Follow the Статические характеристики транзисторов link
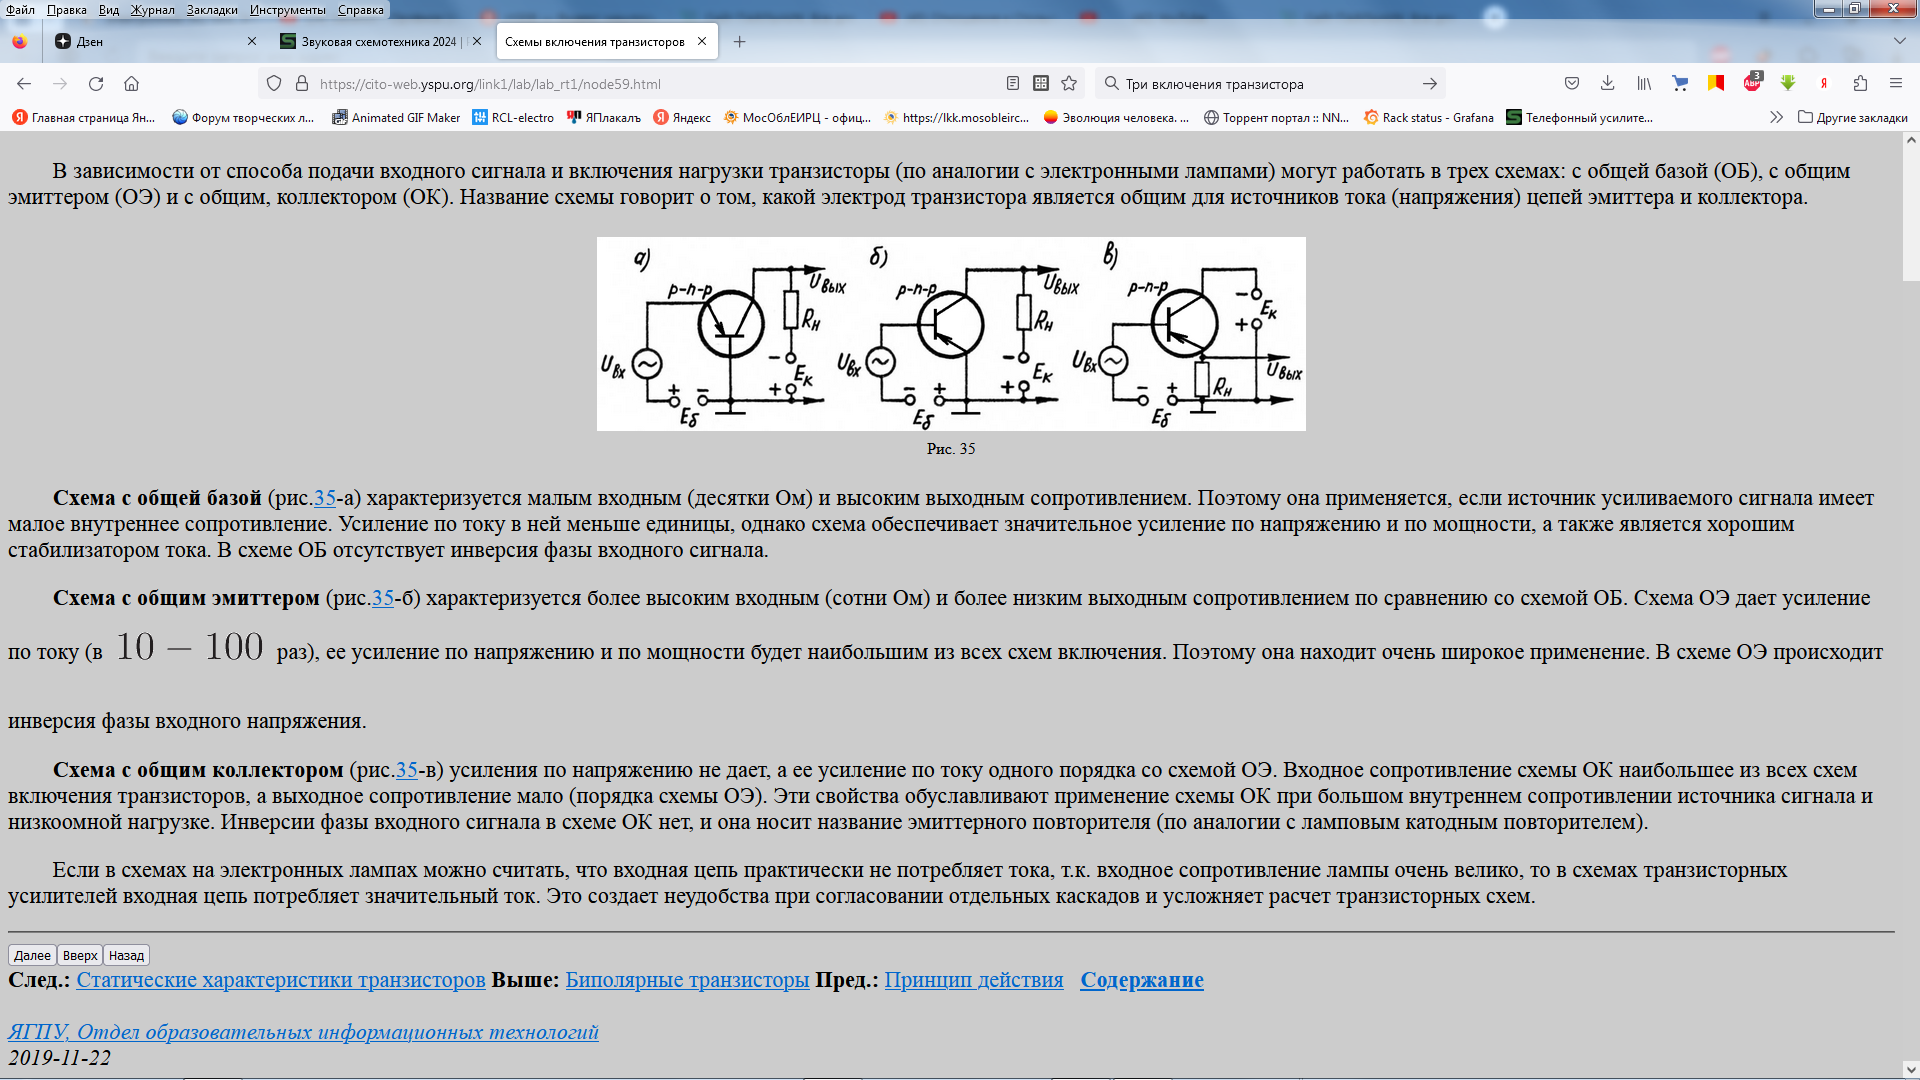Viewport: 1920px width, 1080px height. click(x=280, y=980)
